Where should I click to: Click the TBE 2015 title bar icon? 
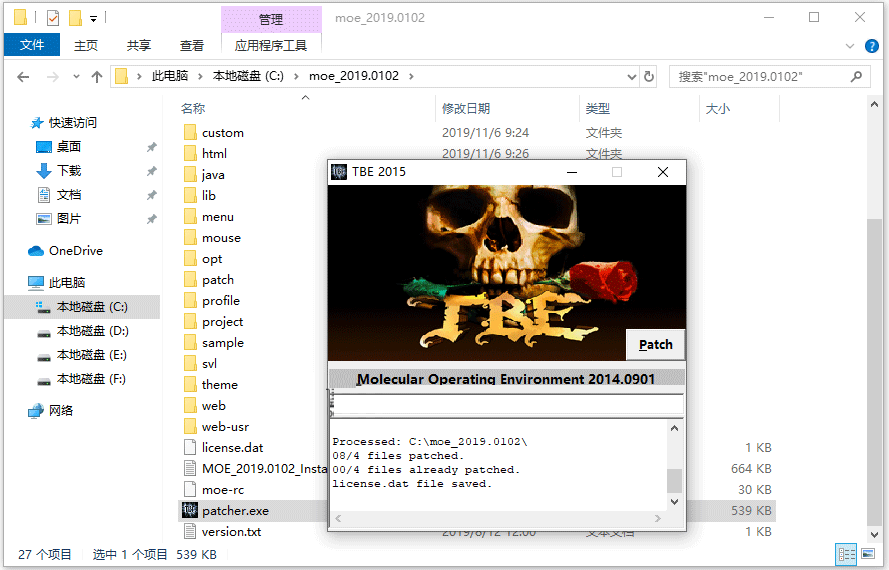point(339,171)
